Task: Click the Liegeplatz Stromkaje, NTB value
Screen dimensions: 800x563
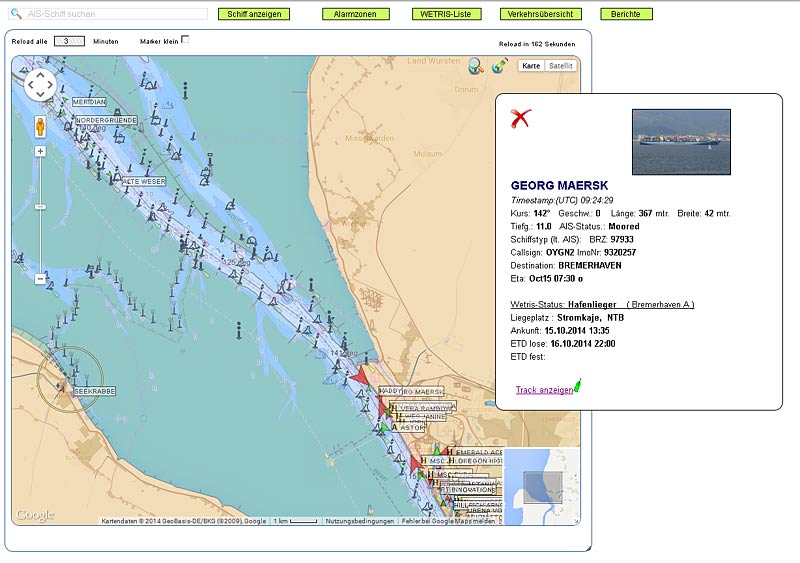Action: click(x=590, y=317)
